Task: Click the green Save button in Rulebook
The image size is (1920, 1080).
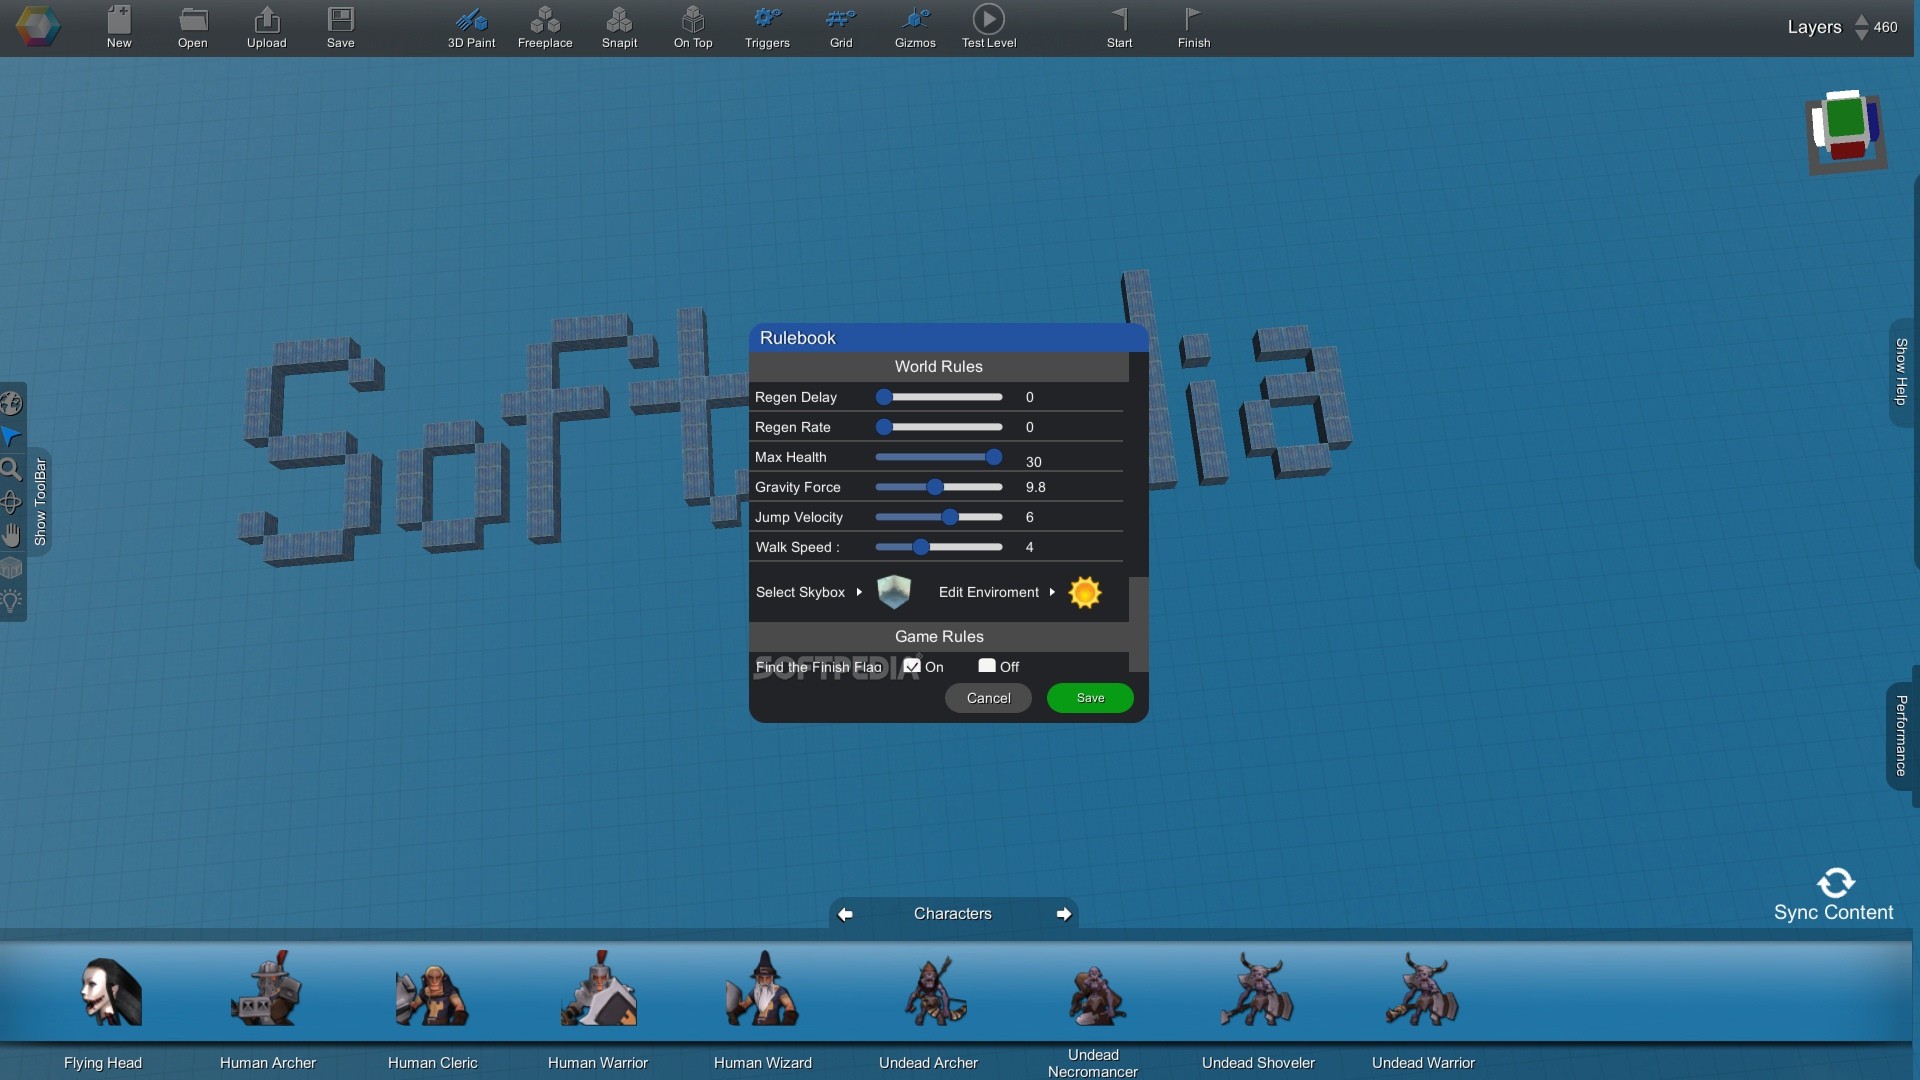Action: click(x=1090, y=698)
